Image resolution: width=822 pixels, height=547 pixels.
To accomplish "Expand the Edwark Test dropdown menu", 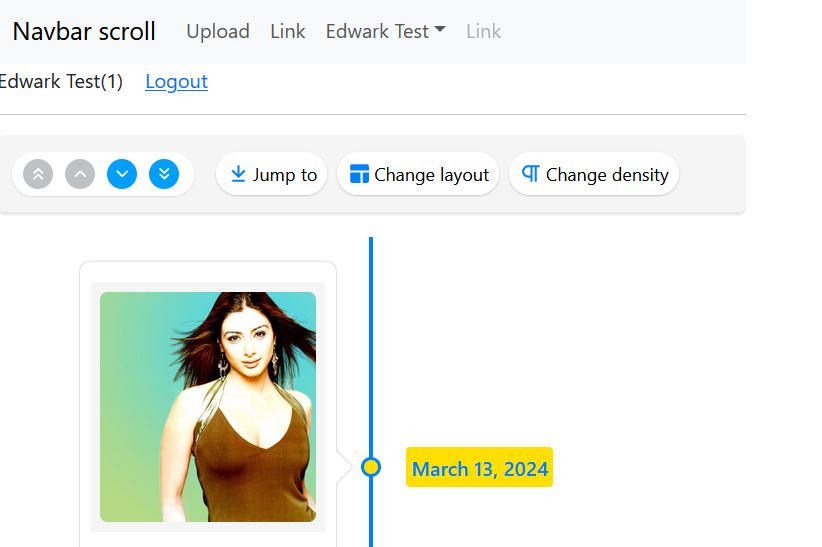I will [386, 31].
